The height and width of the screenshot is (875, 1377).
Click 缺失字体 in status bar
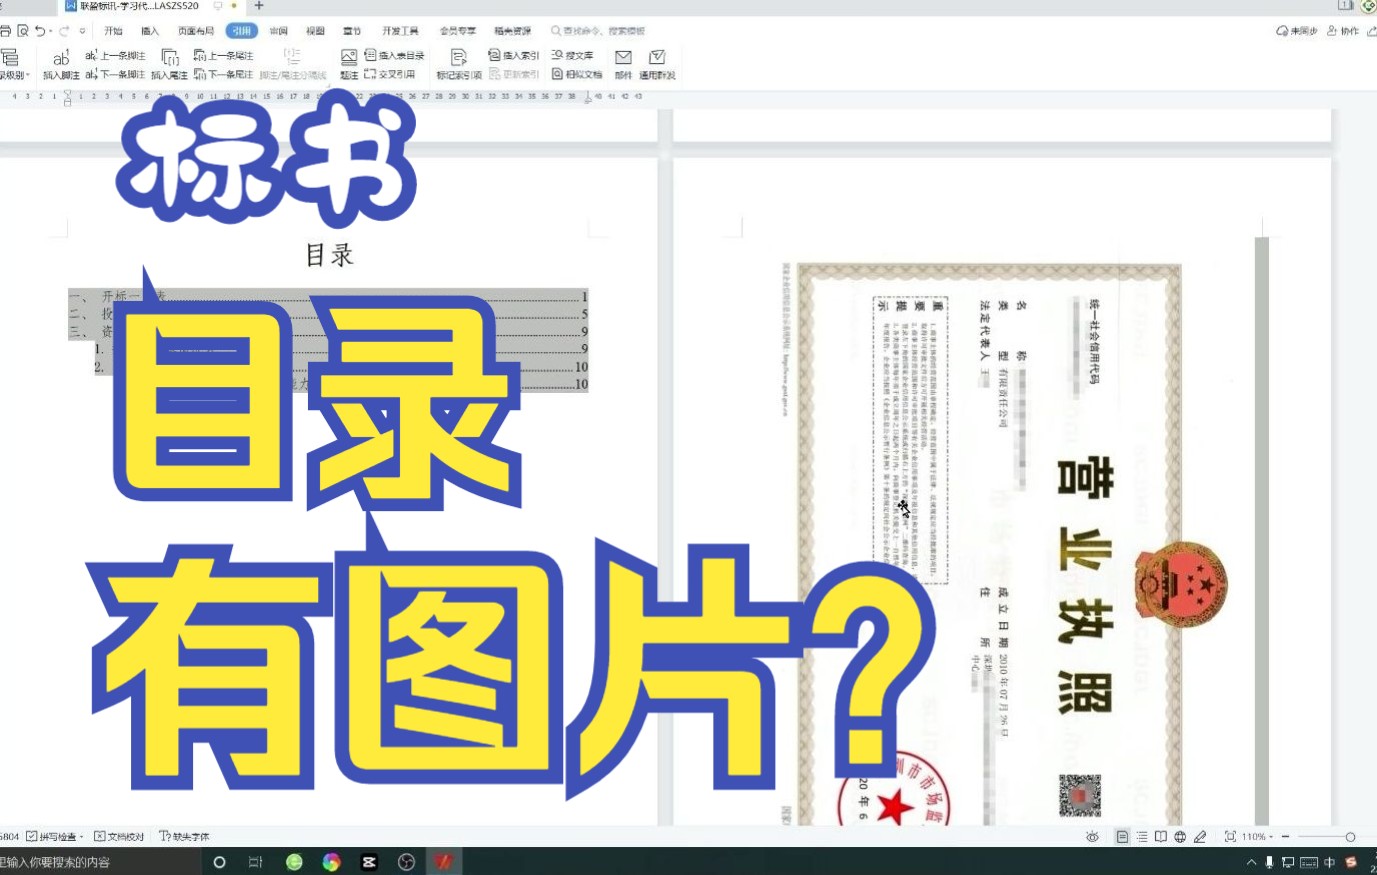tap(185, 836)
